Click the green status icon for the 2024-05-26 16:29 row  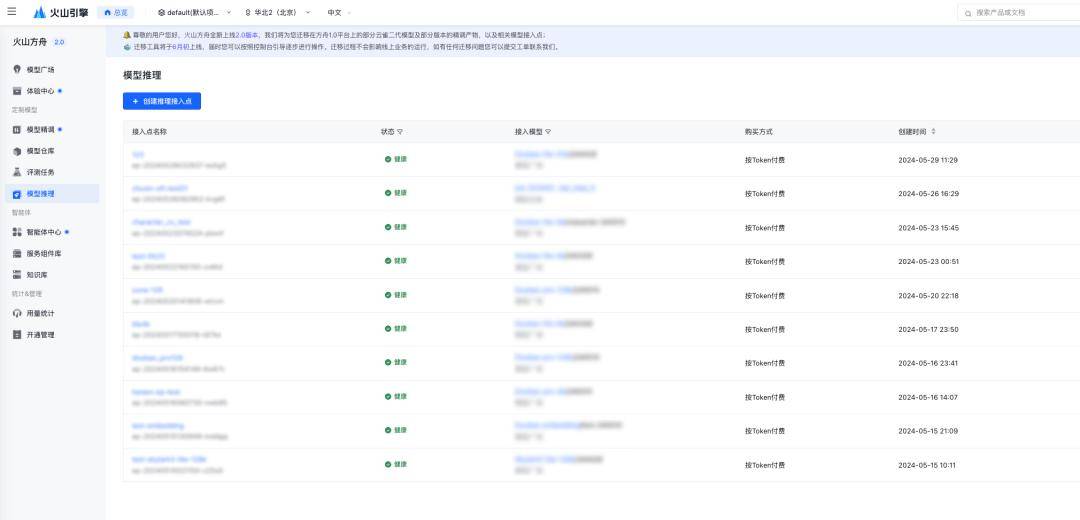[388, 193]
